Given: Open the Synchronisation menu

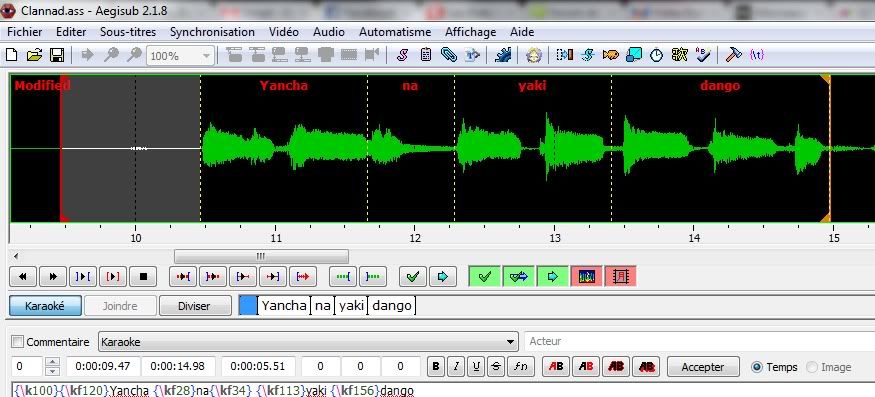Looking at the screenshot, I should coord(212,32).
